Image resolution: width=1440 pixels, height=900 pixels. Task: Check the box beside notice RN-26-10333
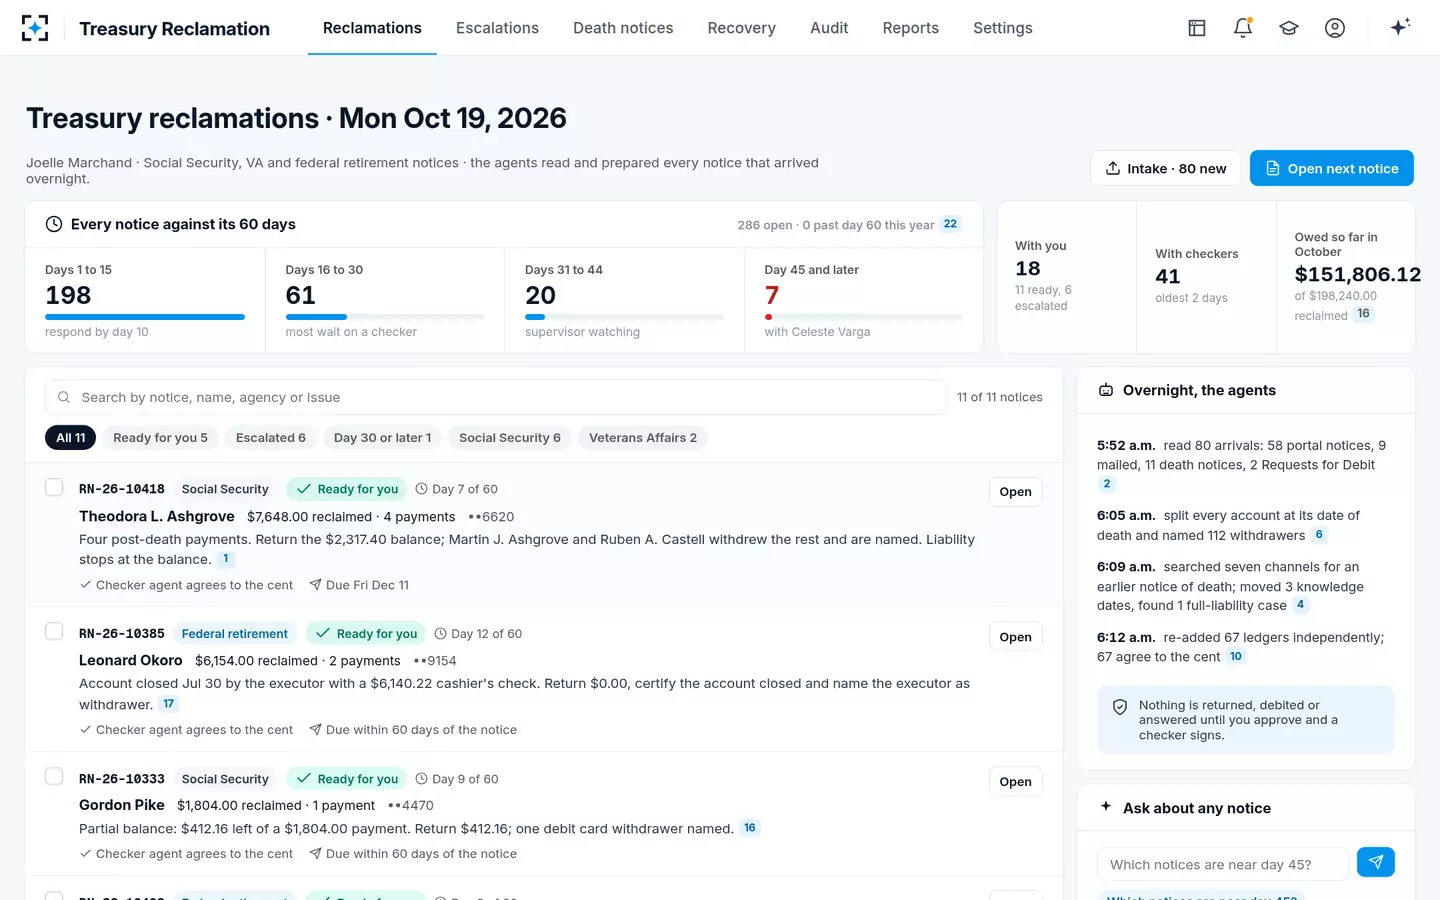coord(54,777)
